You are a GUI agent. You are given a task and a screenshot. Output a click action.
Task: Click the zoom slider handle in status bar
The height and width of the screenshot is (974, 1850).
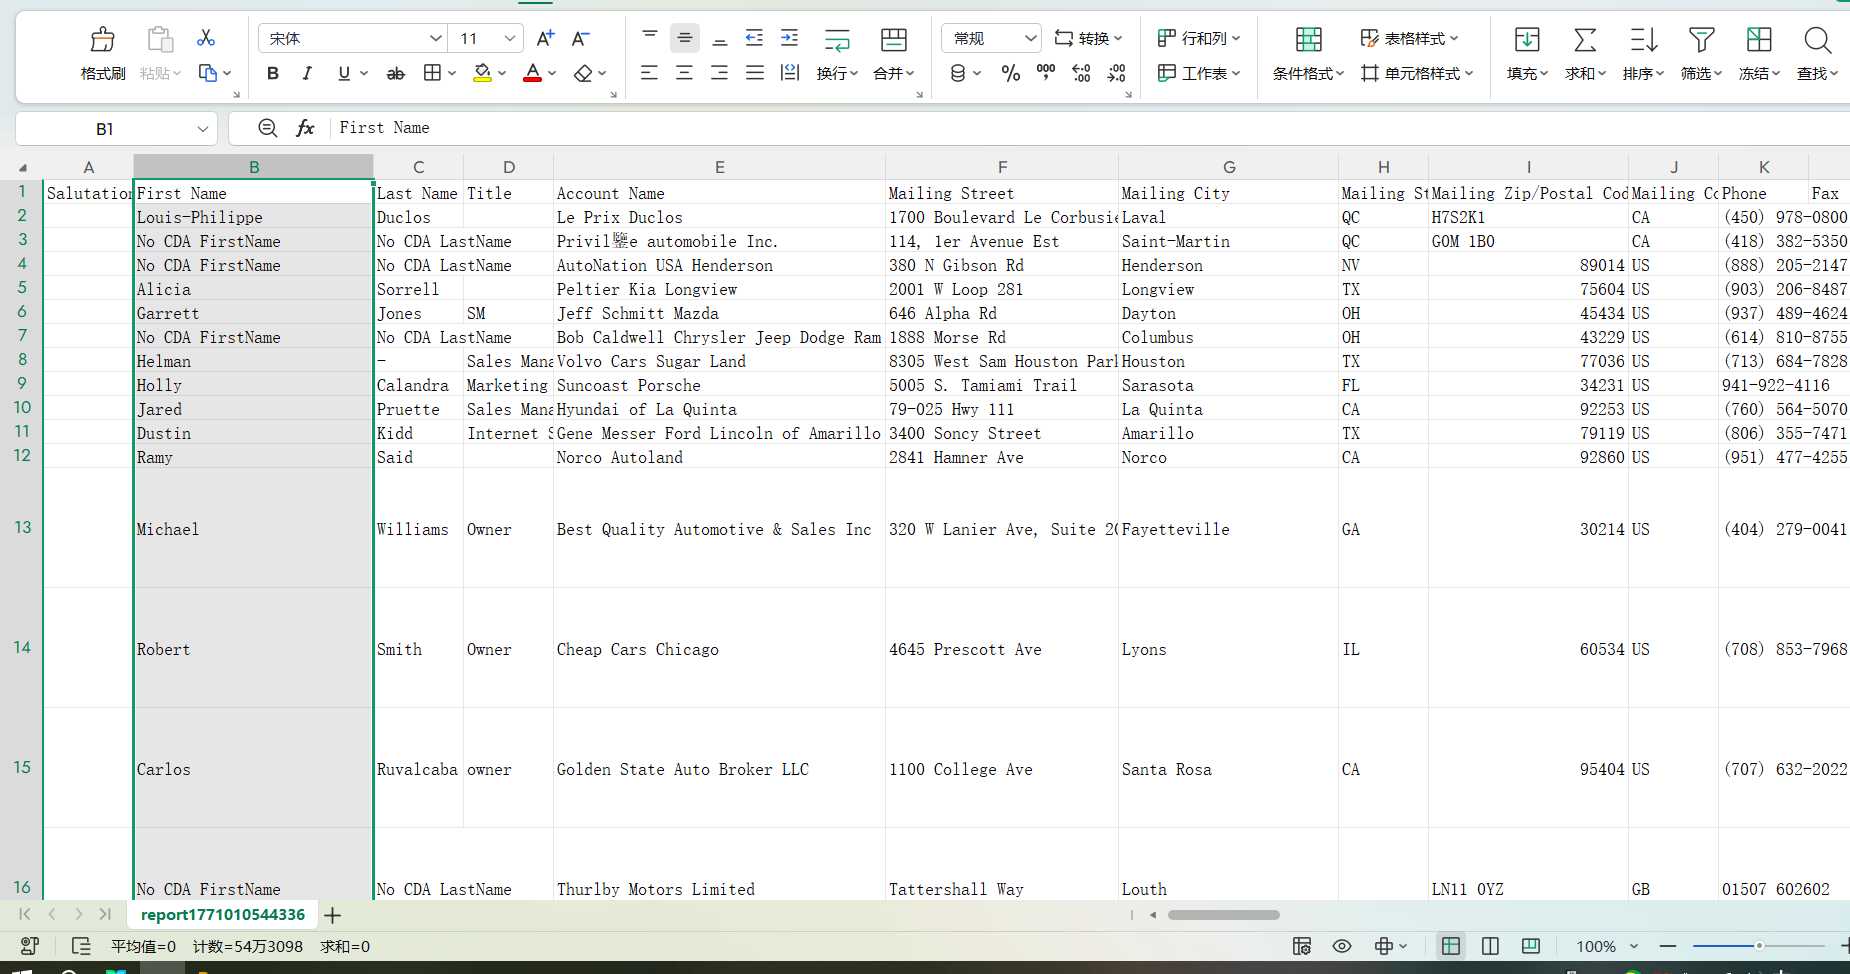pos(1759,945)
